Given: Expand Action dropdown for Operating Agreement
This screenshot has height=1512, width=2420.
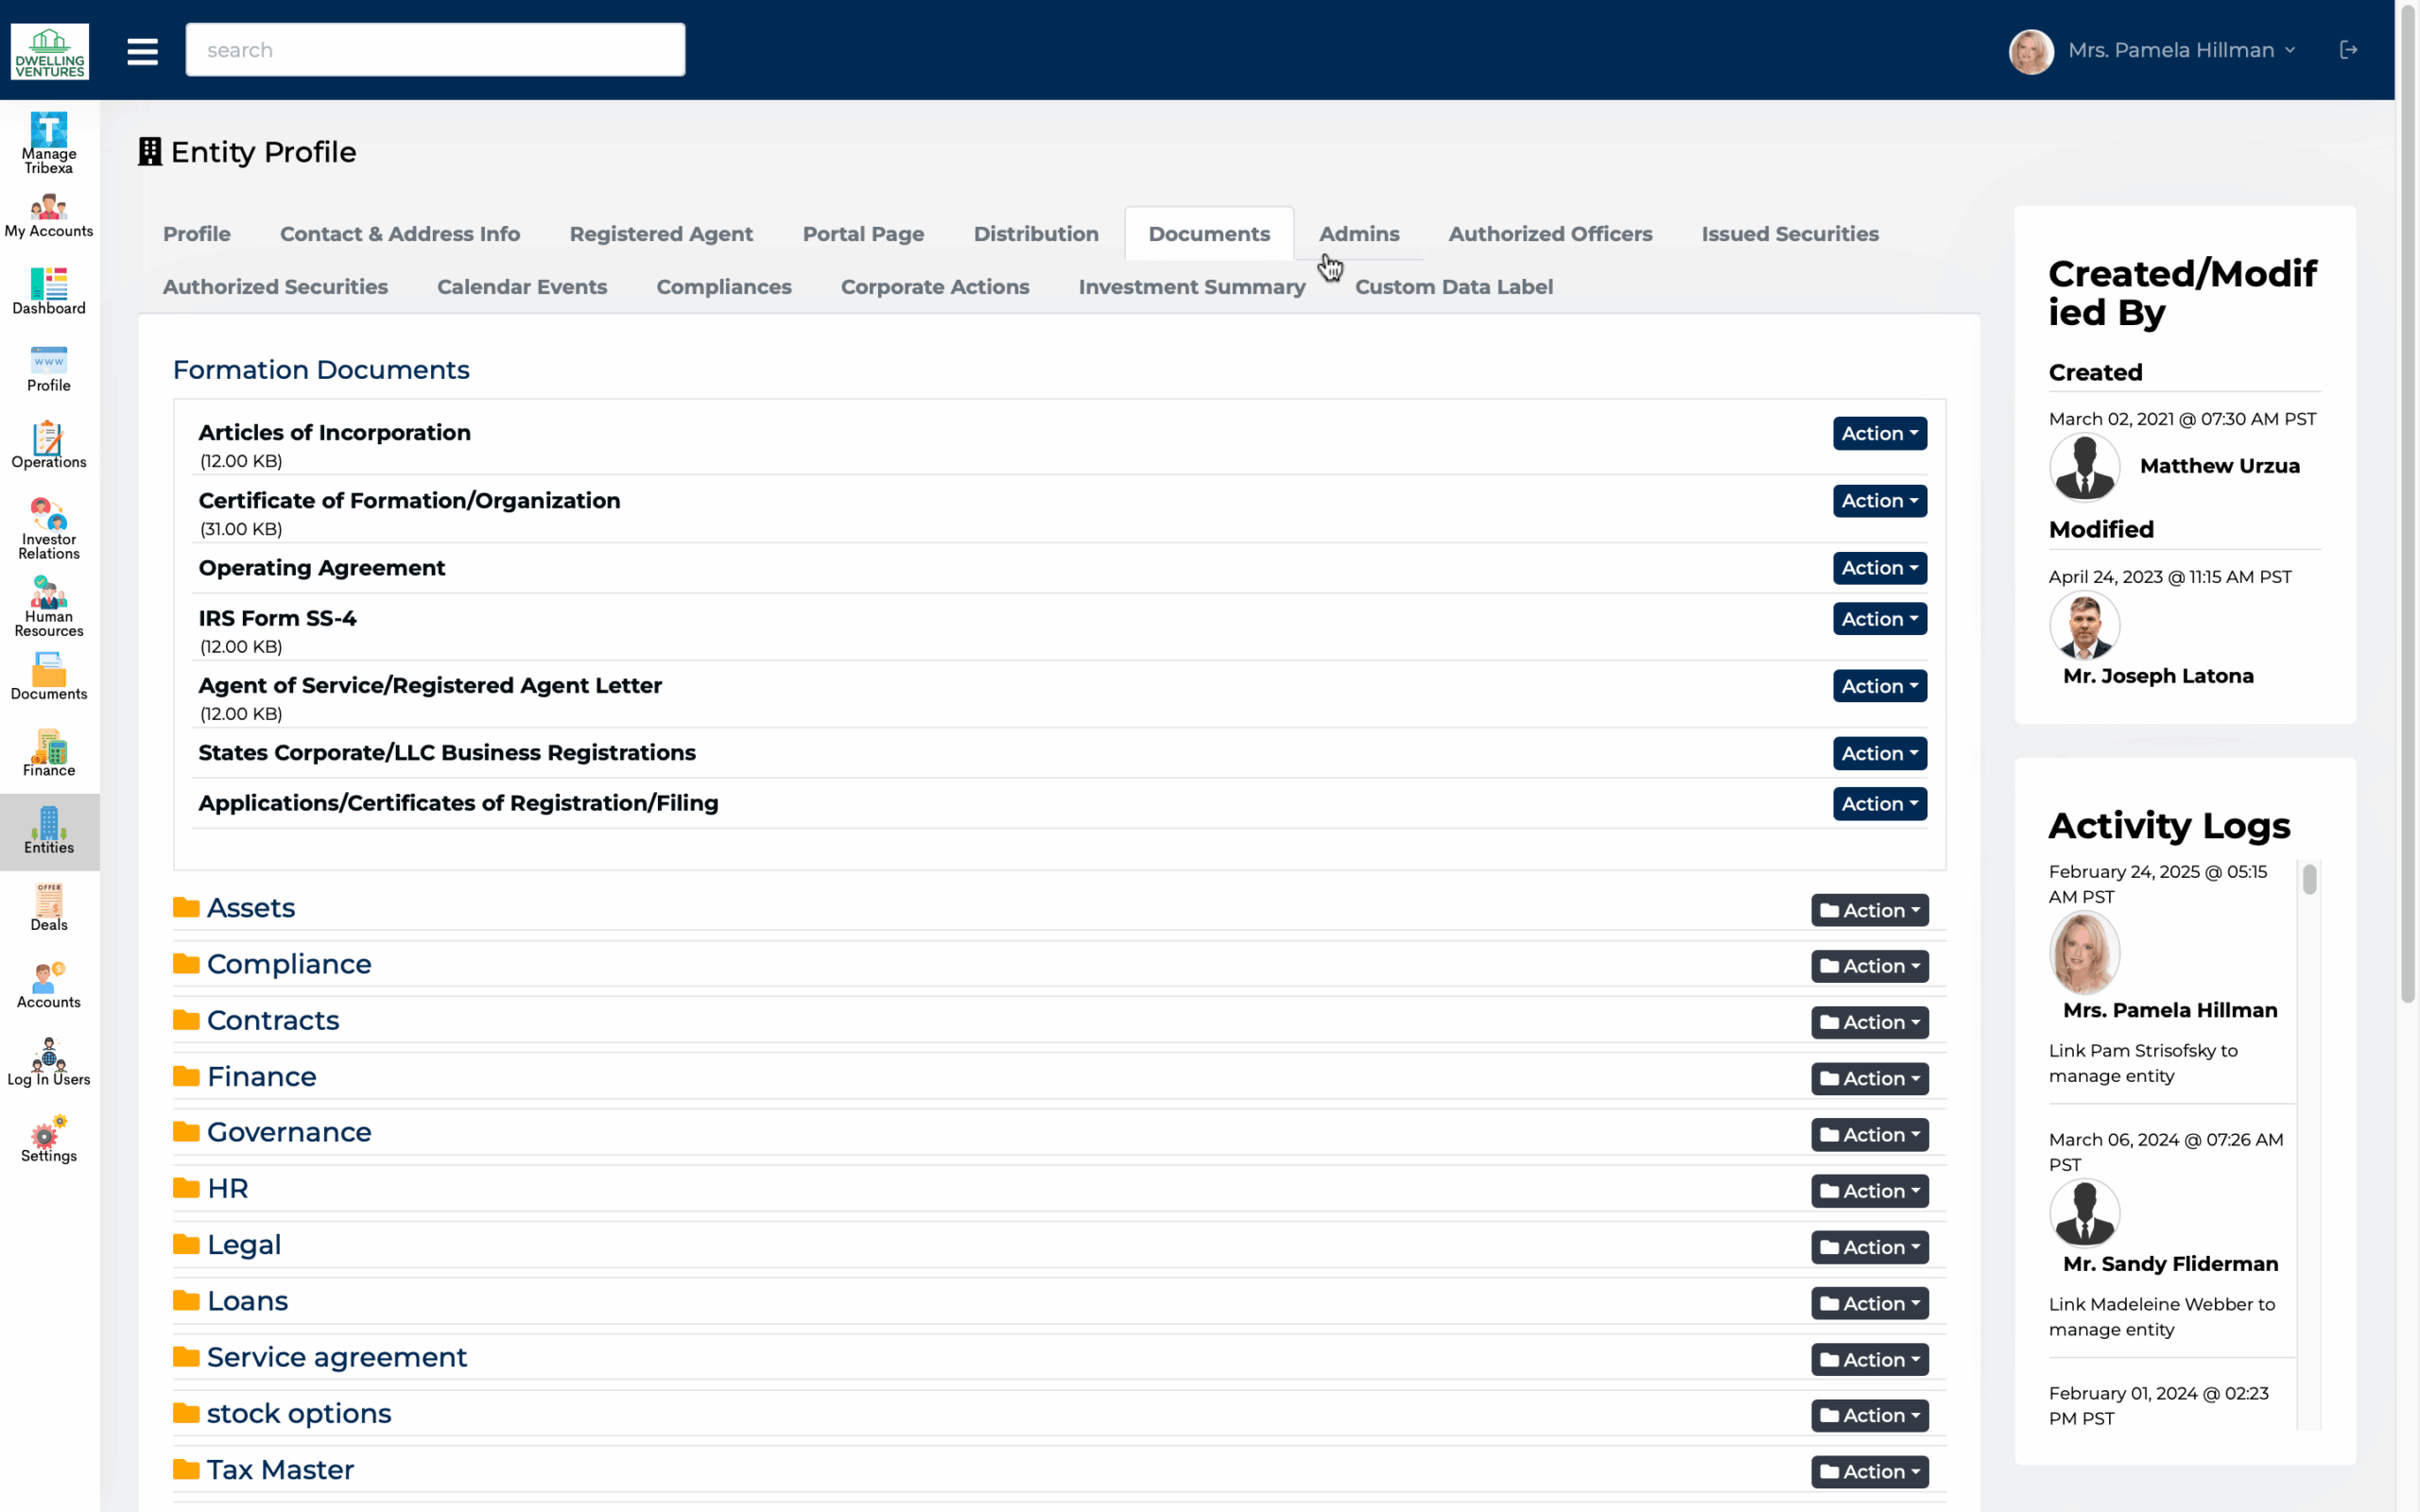Looking at the screenshot, I should click(1878, 568).
